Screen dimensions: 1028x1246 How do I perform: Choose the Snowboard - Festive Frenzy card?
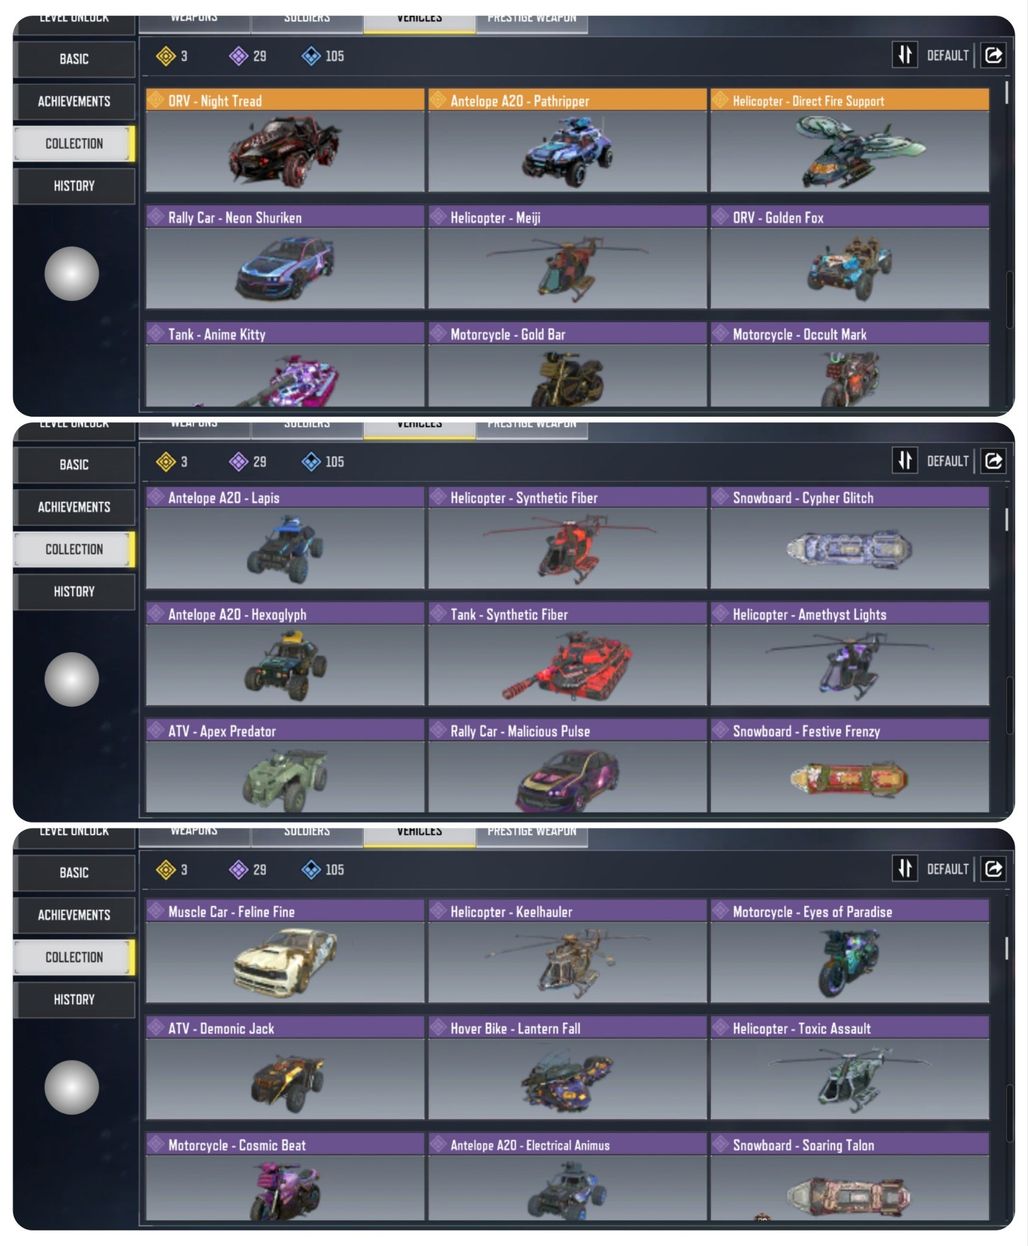pyautogui.click(x=849, y=766)
